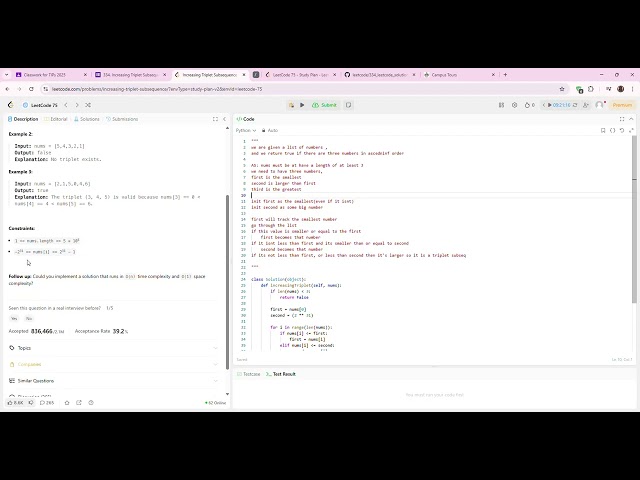Switch to the Solutions tab
Screen dimensions: 640x480
click(x=87, y=119)
